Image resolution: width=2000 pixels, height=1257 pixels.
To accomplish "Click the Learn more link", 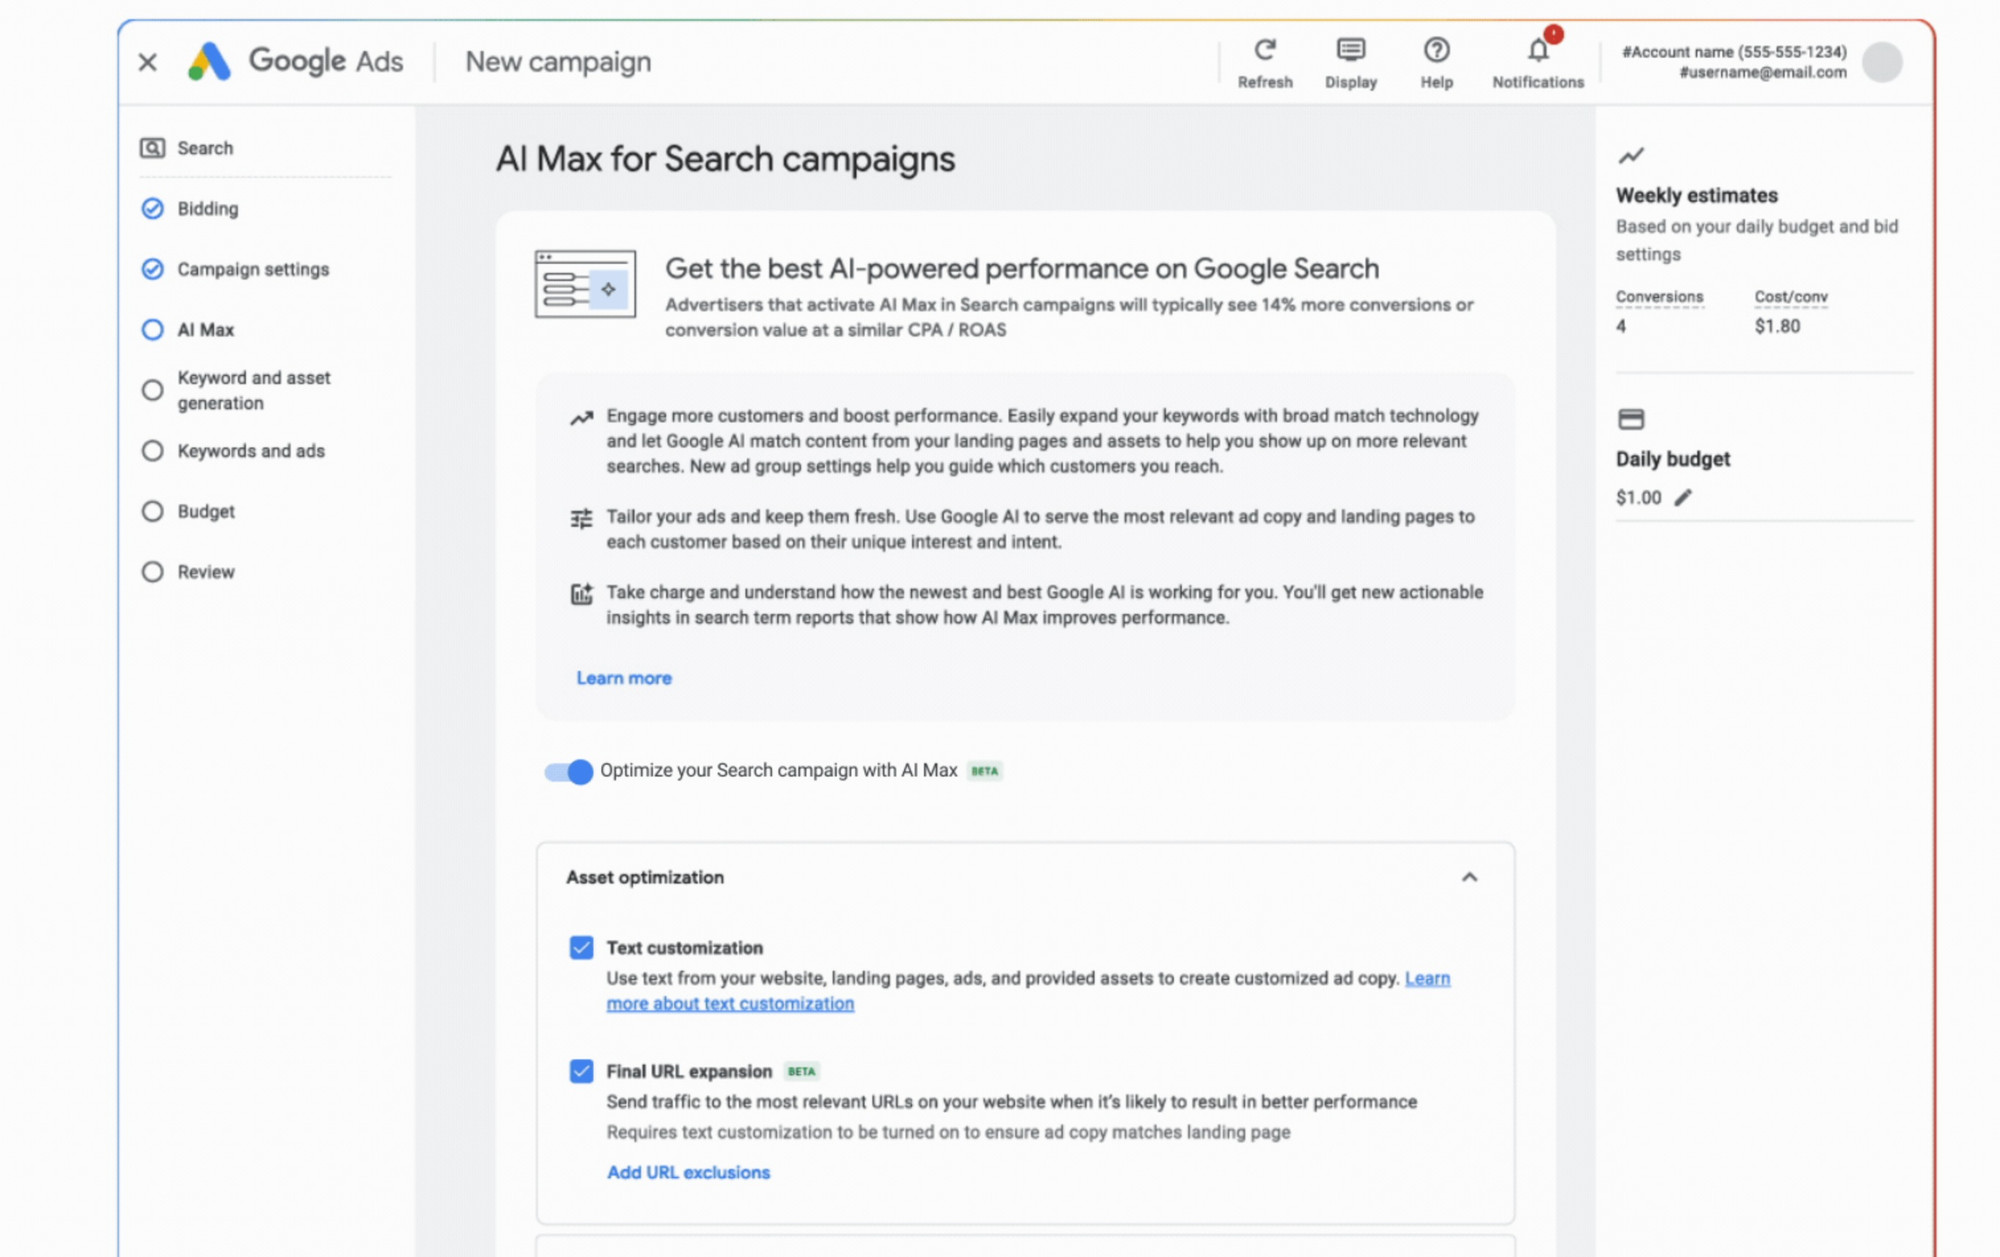I will (x=624, y=678).
